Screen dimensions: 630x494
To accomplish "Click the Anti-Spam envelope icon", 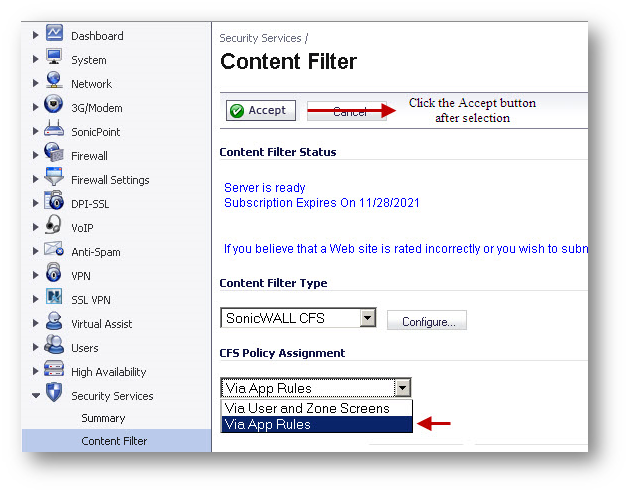I will (54, 252).
